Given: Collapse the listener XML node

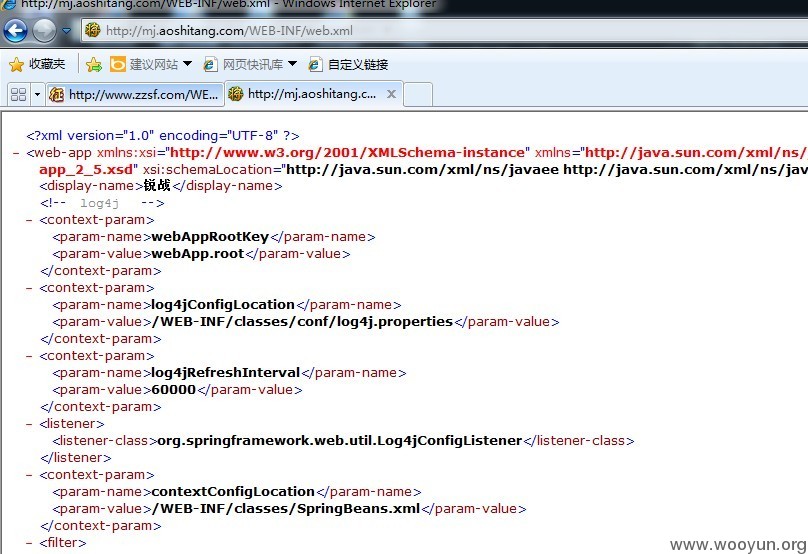Looking at the screenshot, I should point(29,424).
